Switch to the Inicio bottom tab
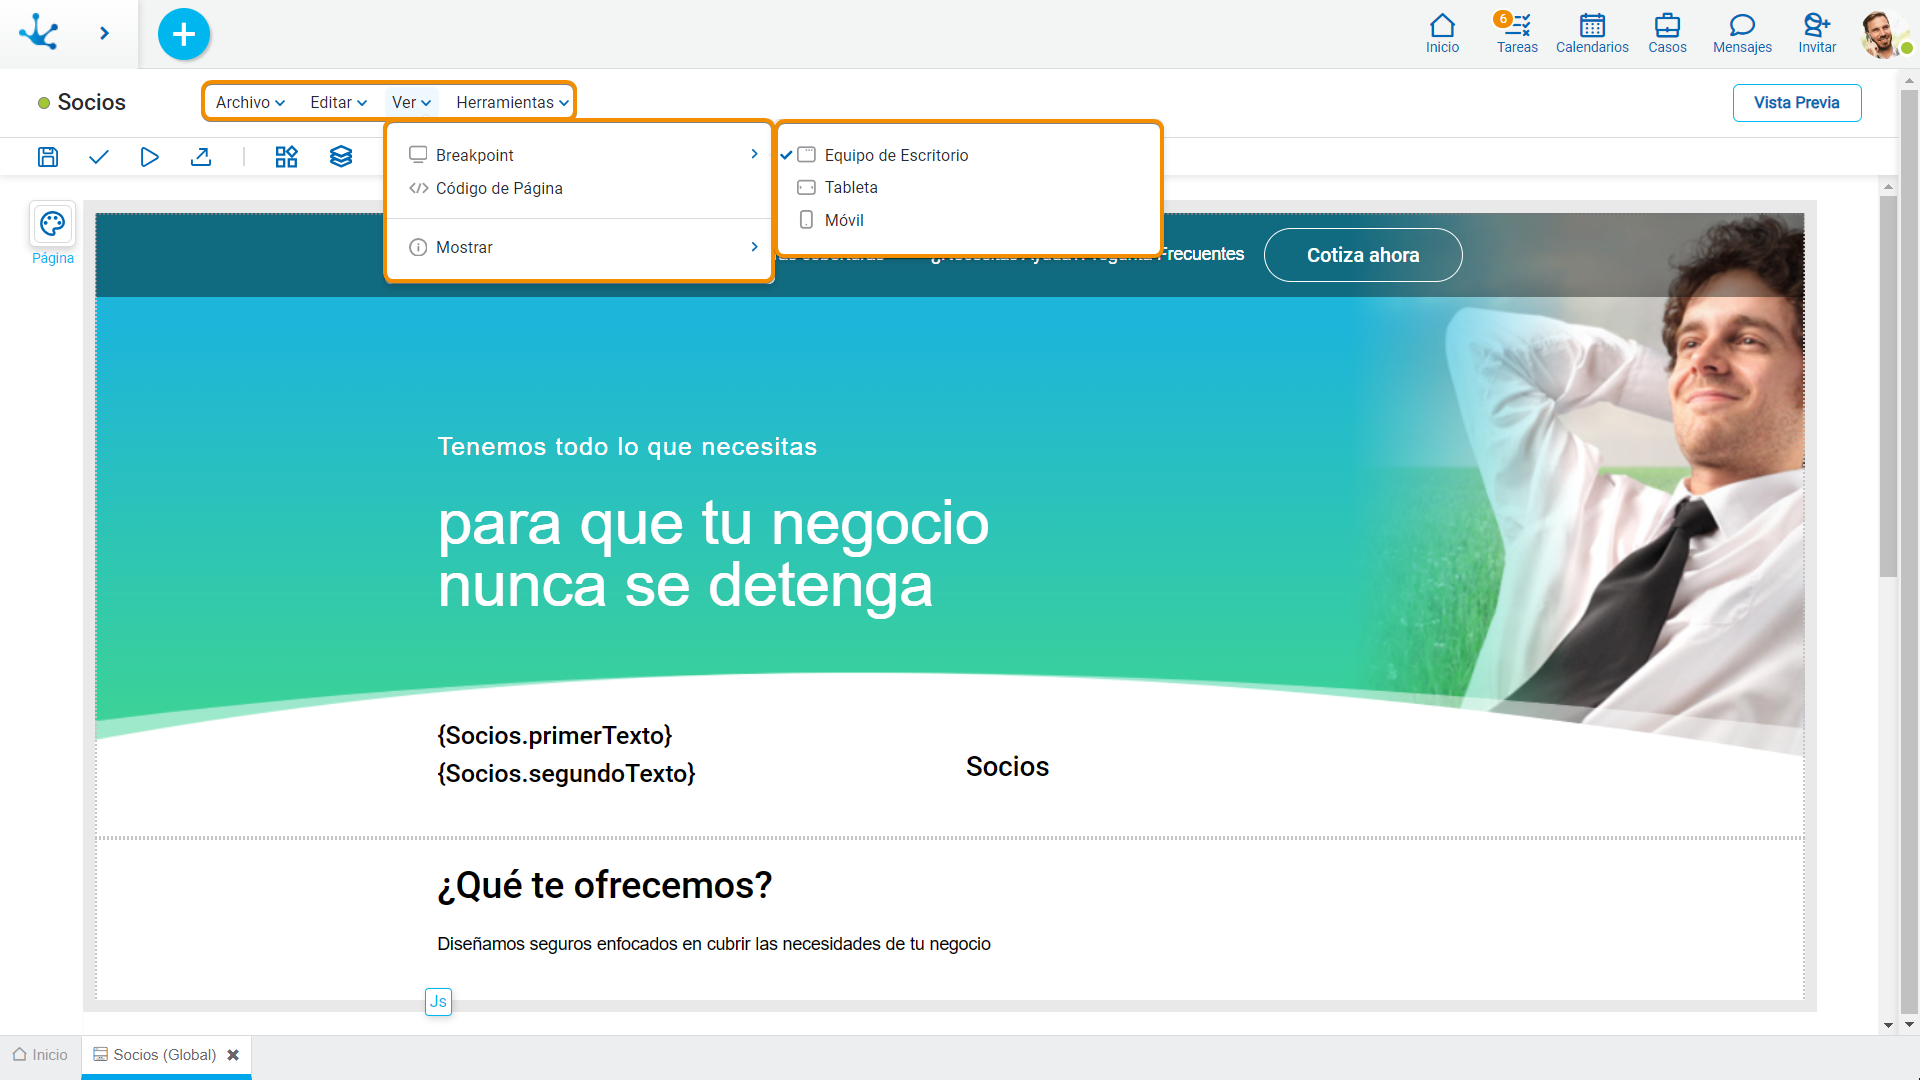 coord(40,1055)
